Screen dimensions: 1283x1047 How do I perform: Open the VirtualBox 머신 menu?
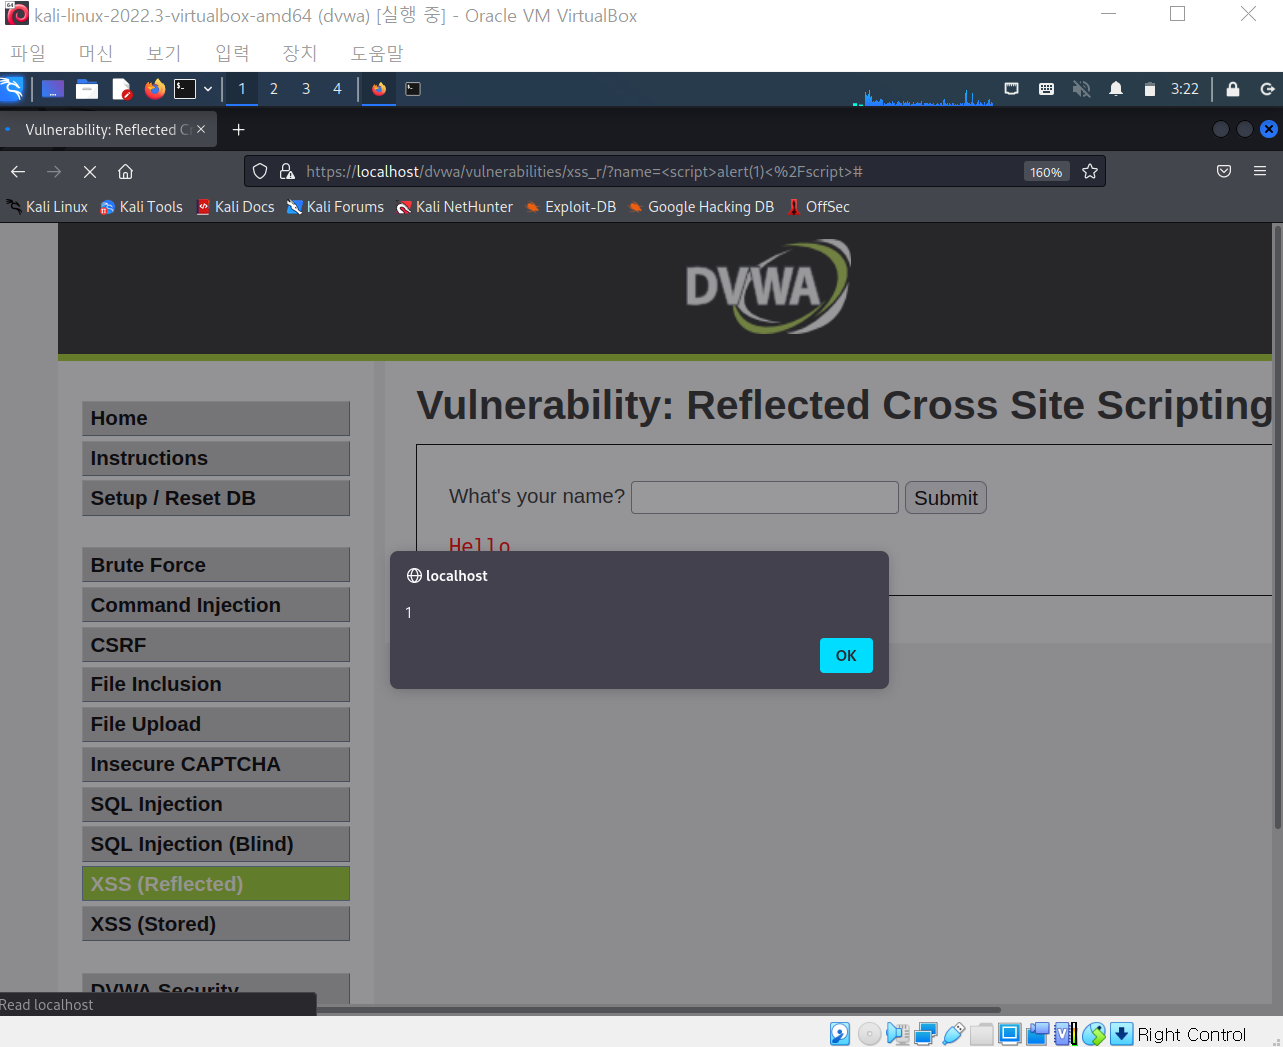pyautogui.click(x=96, y=53)
